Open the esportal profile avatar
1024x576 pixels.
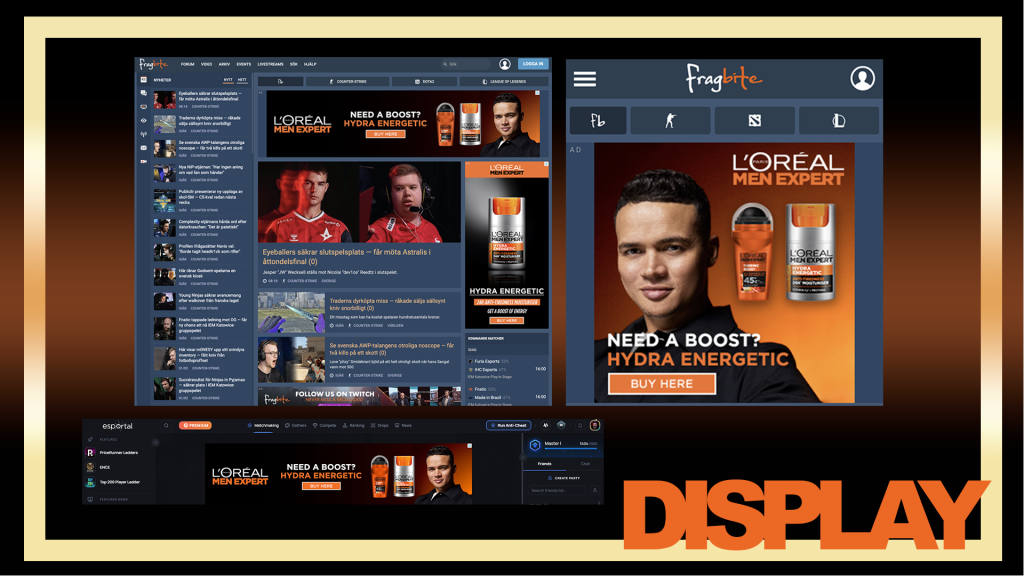click(x=595, y=426)
